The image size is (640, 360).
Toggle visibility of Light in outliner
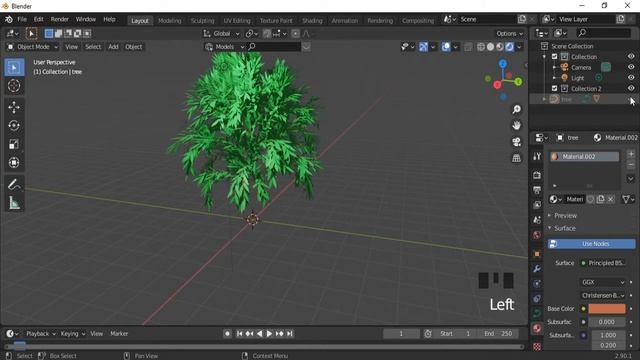[631, 78]
